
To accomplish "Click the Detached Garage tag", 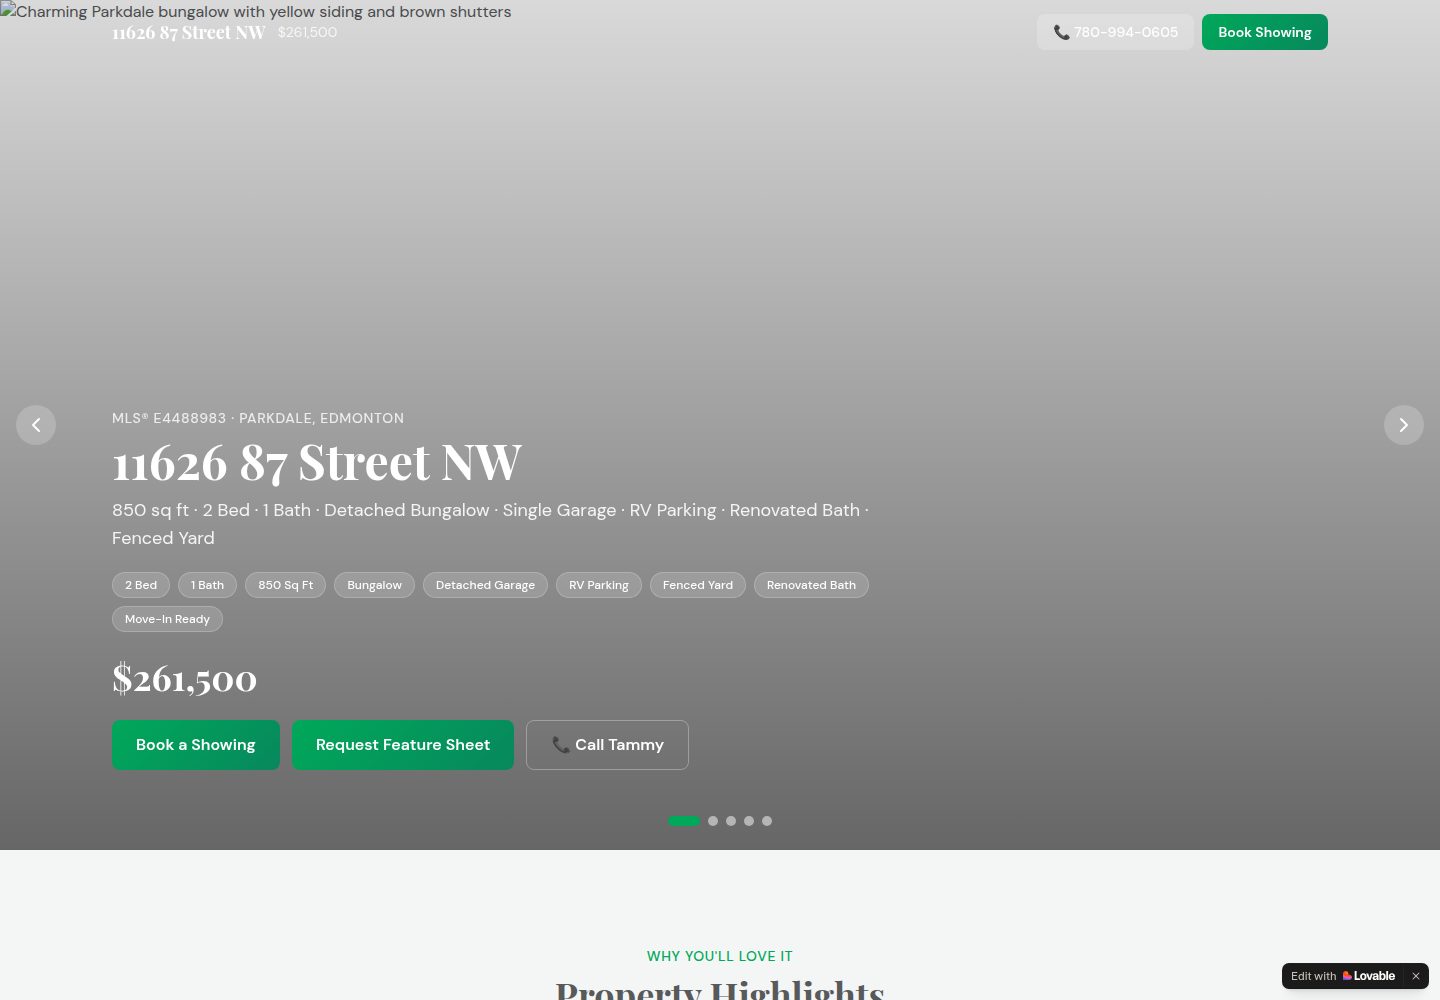I will tap(485, 585).
